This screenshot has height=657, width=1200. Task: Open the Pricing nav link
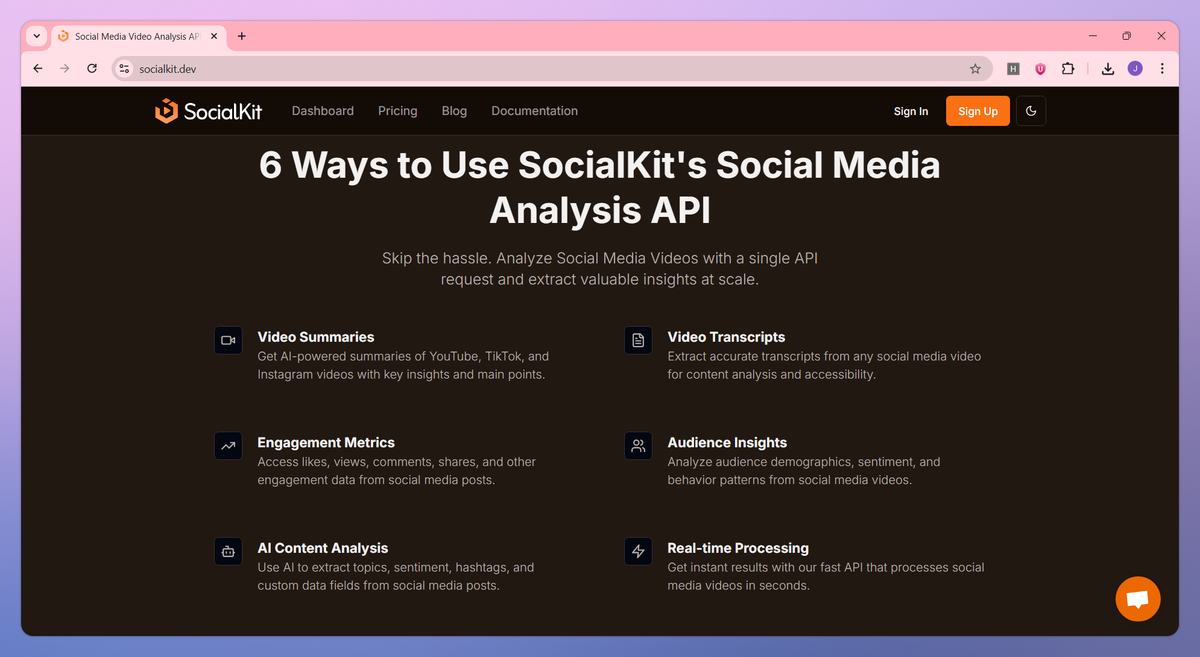click(x=398, y=111)
